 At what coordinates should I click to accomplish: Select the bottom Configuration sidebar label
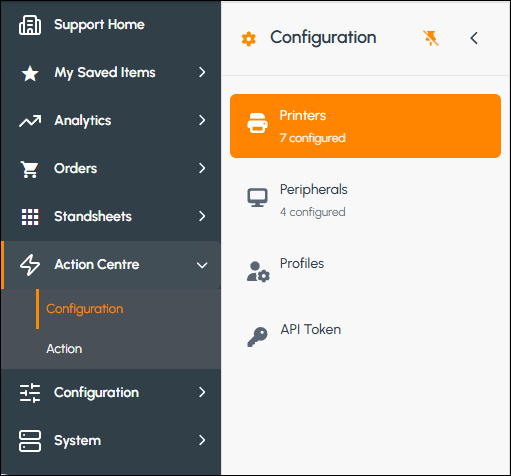(97, 393)
